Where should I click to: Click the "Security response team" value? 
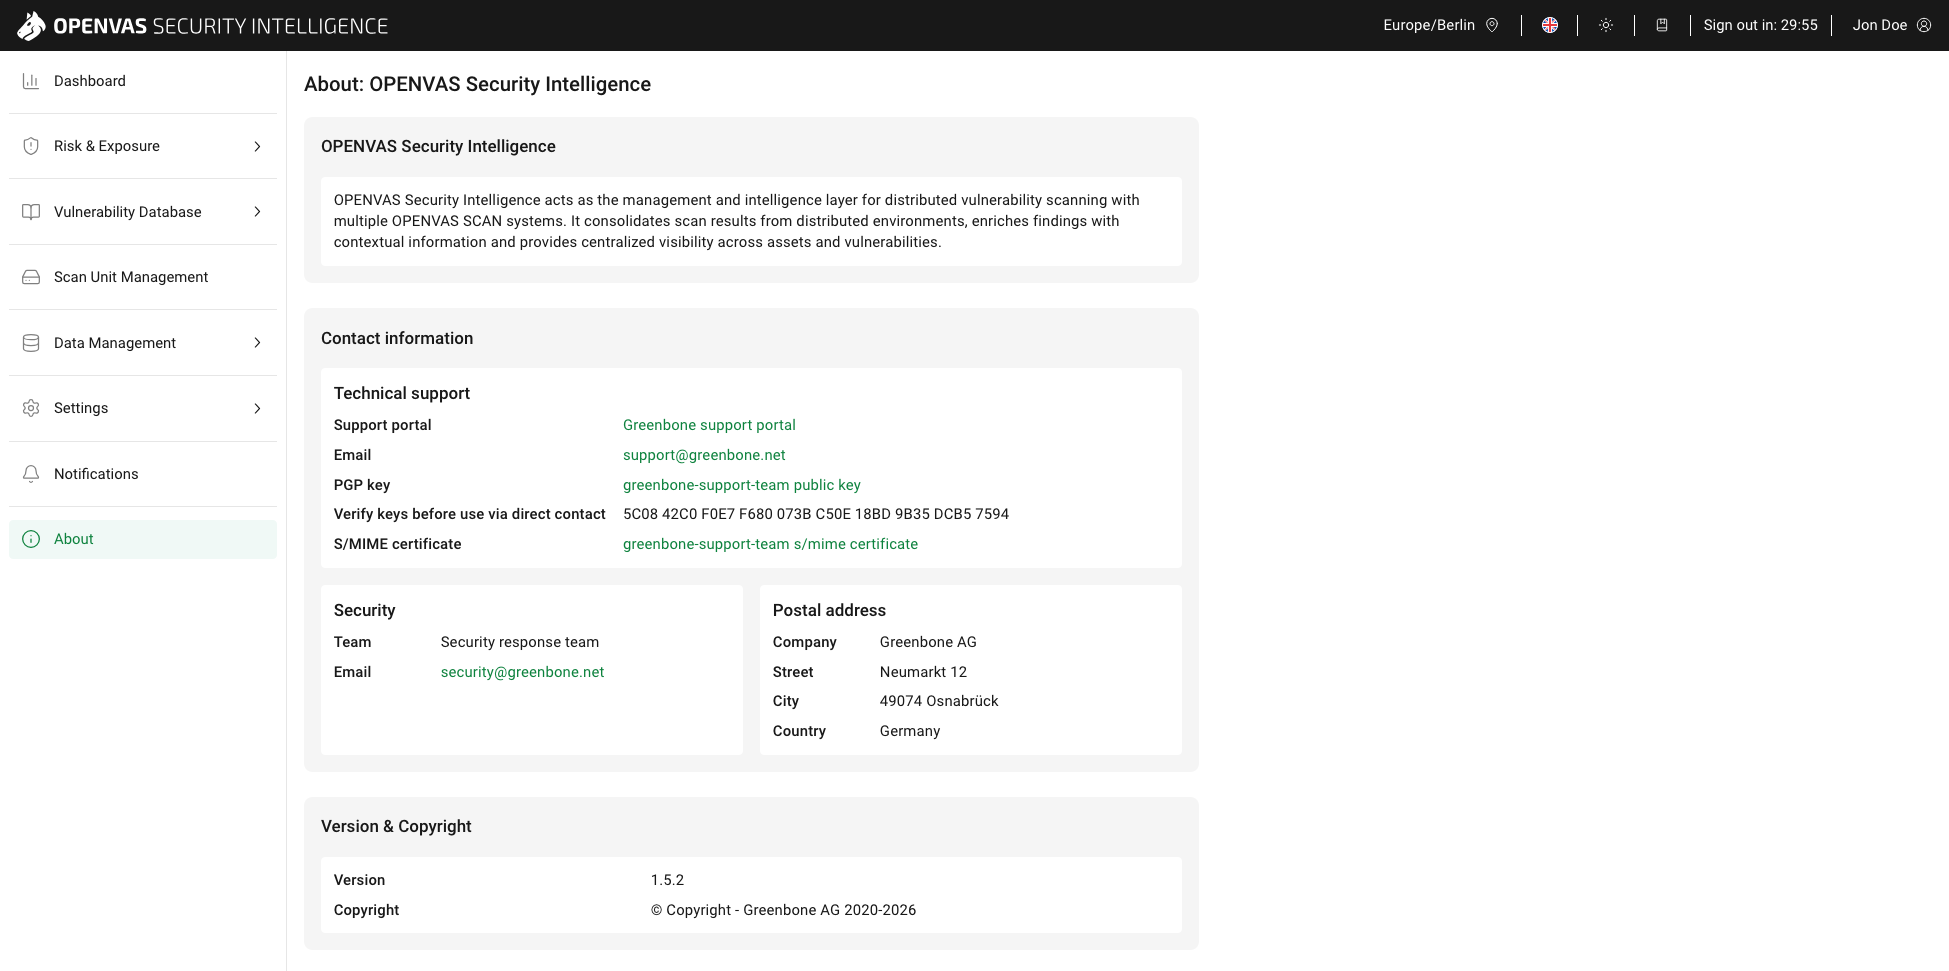[x=520, y=642]
